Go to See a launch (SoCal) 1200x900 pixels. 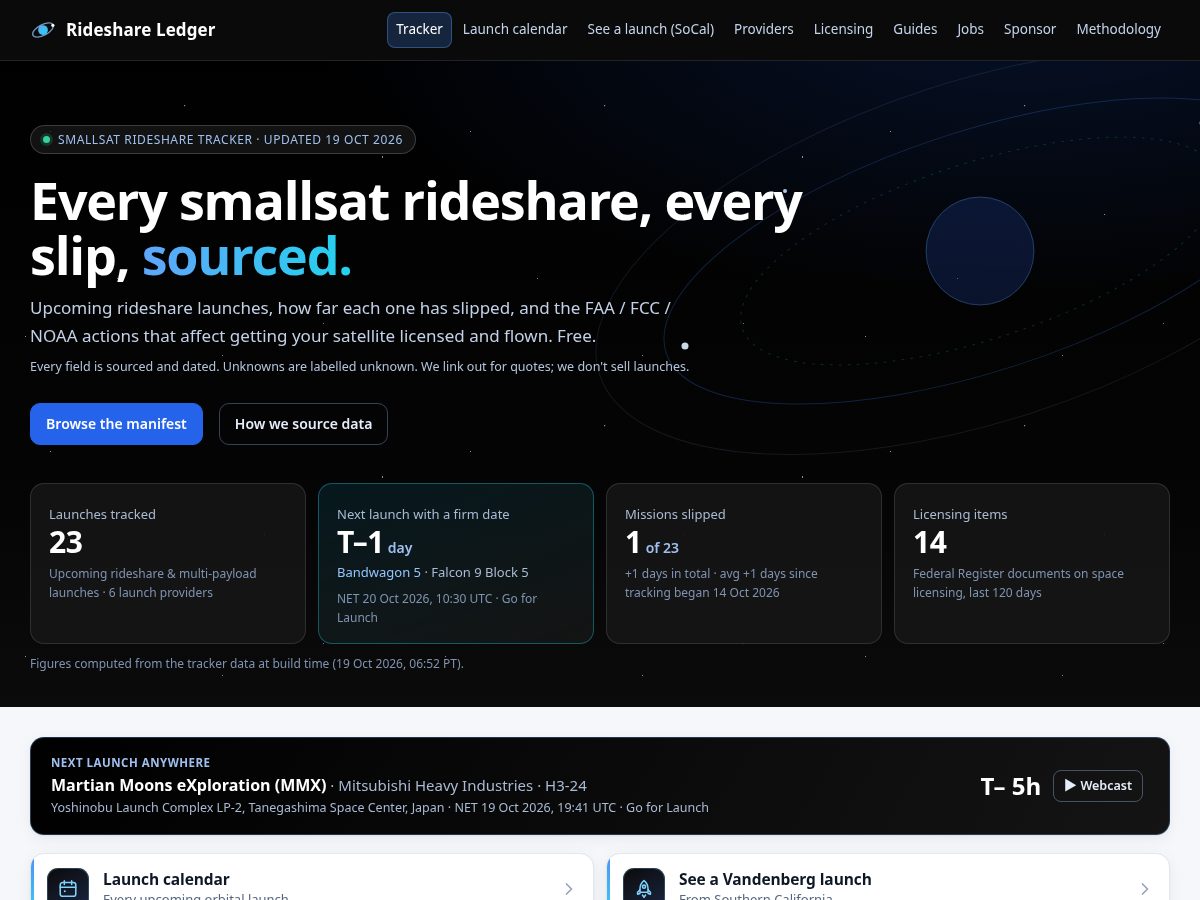651,30
